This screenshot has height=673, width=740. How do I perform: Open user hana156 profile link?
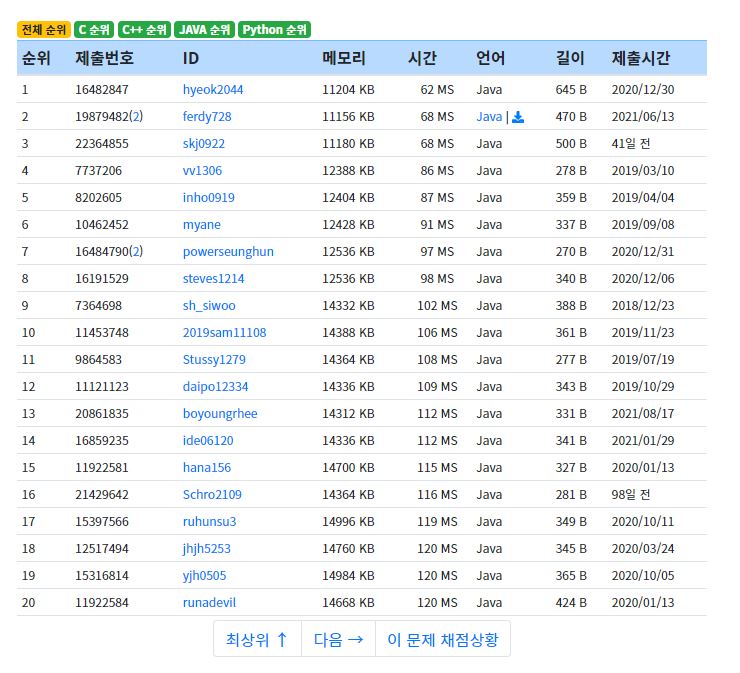pyautogui.click(x=207, y=467)
